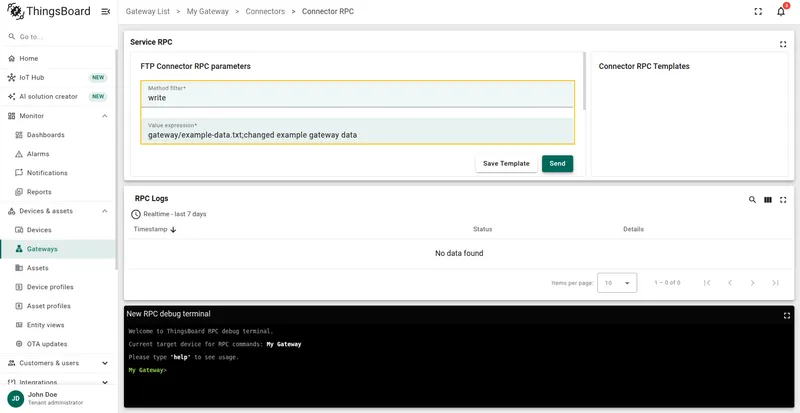
Task: Click the Home icon in sidebar
Action: (12, 59)
